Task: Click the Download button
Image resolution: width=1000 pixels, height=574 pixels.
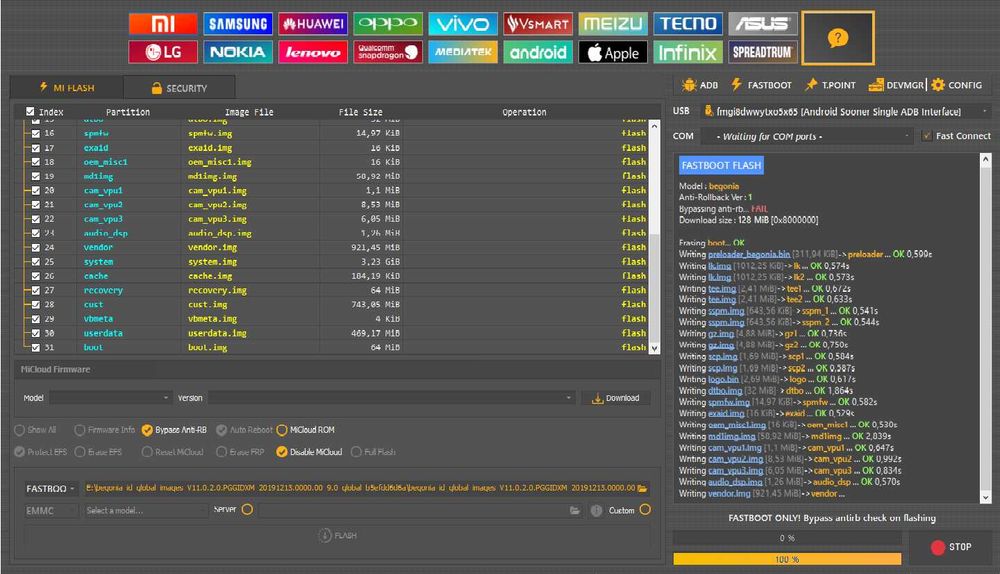Action: click(616, 398)
